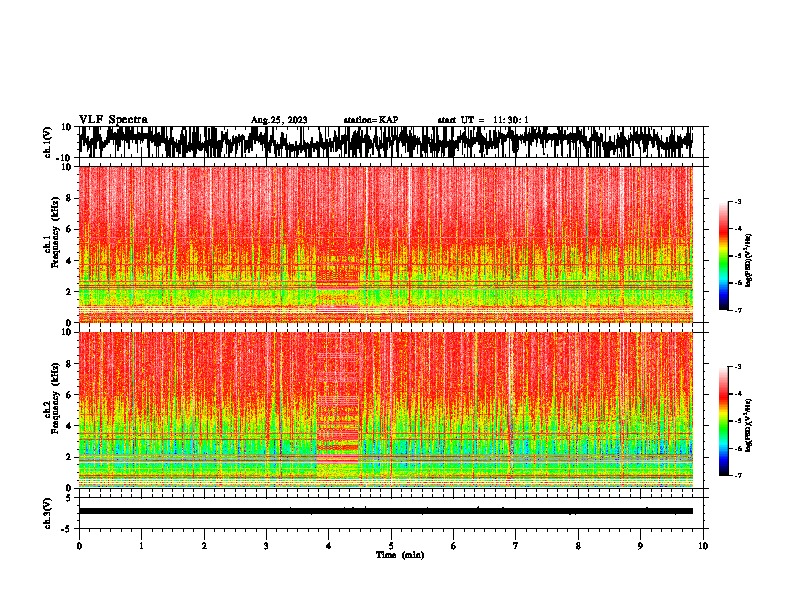The image size is (792, 612).
Task: Click the "ch.1(V)" waveform axis label
Action: 48,142
